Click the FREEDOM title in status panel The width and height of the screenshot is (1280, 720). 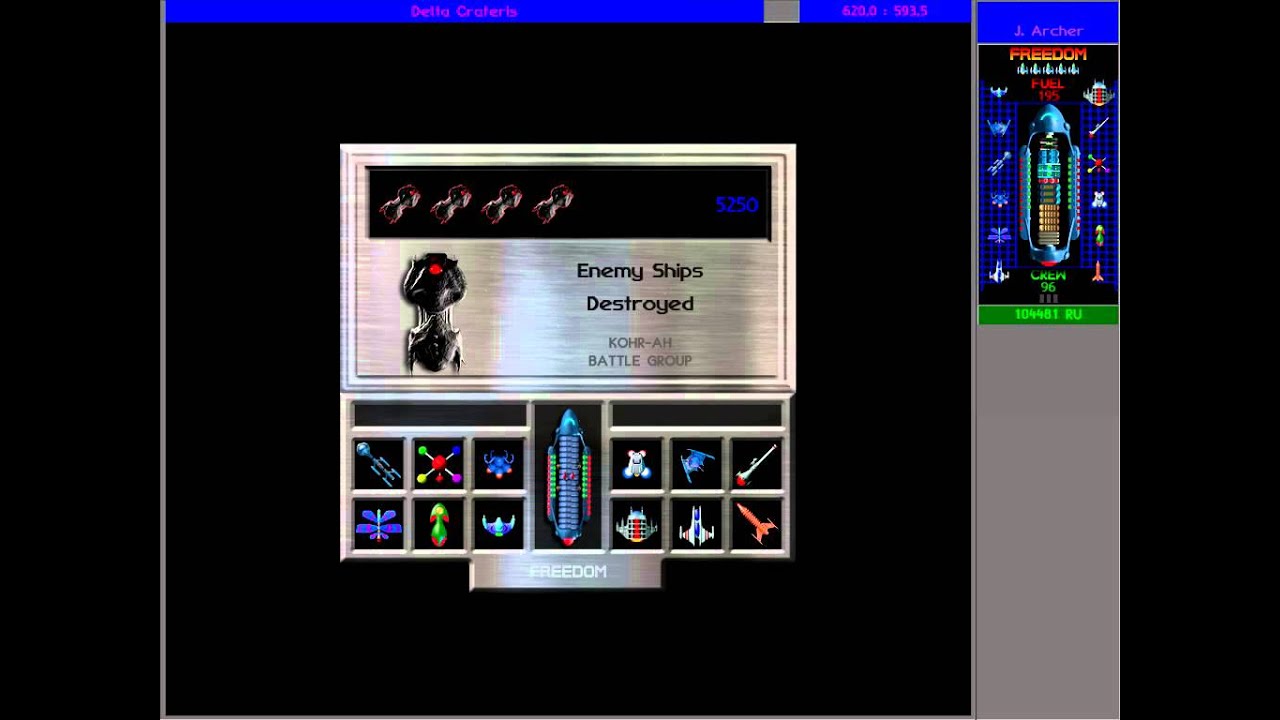[1048, 54]
